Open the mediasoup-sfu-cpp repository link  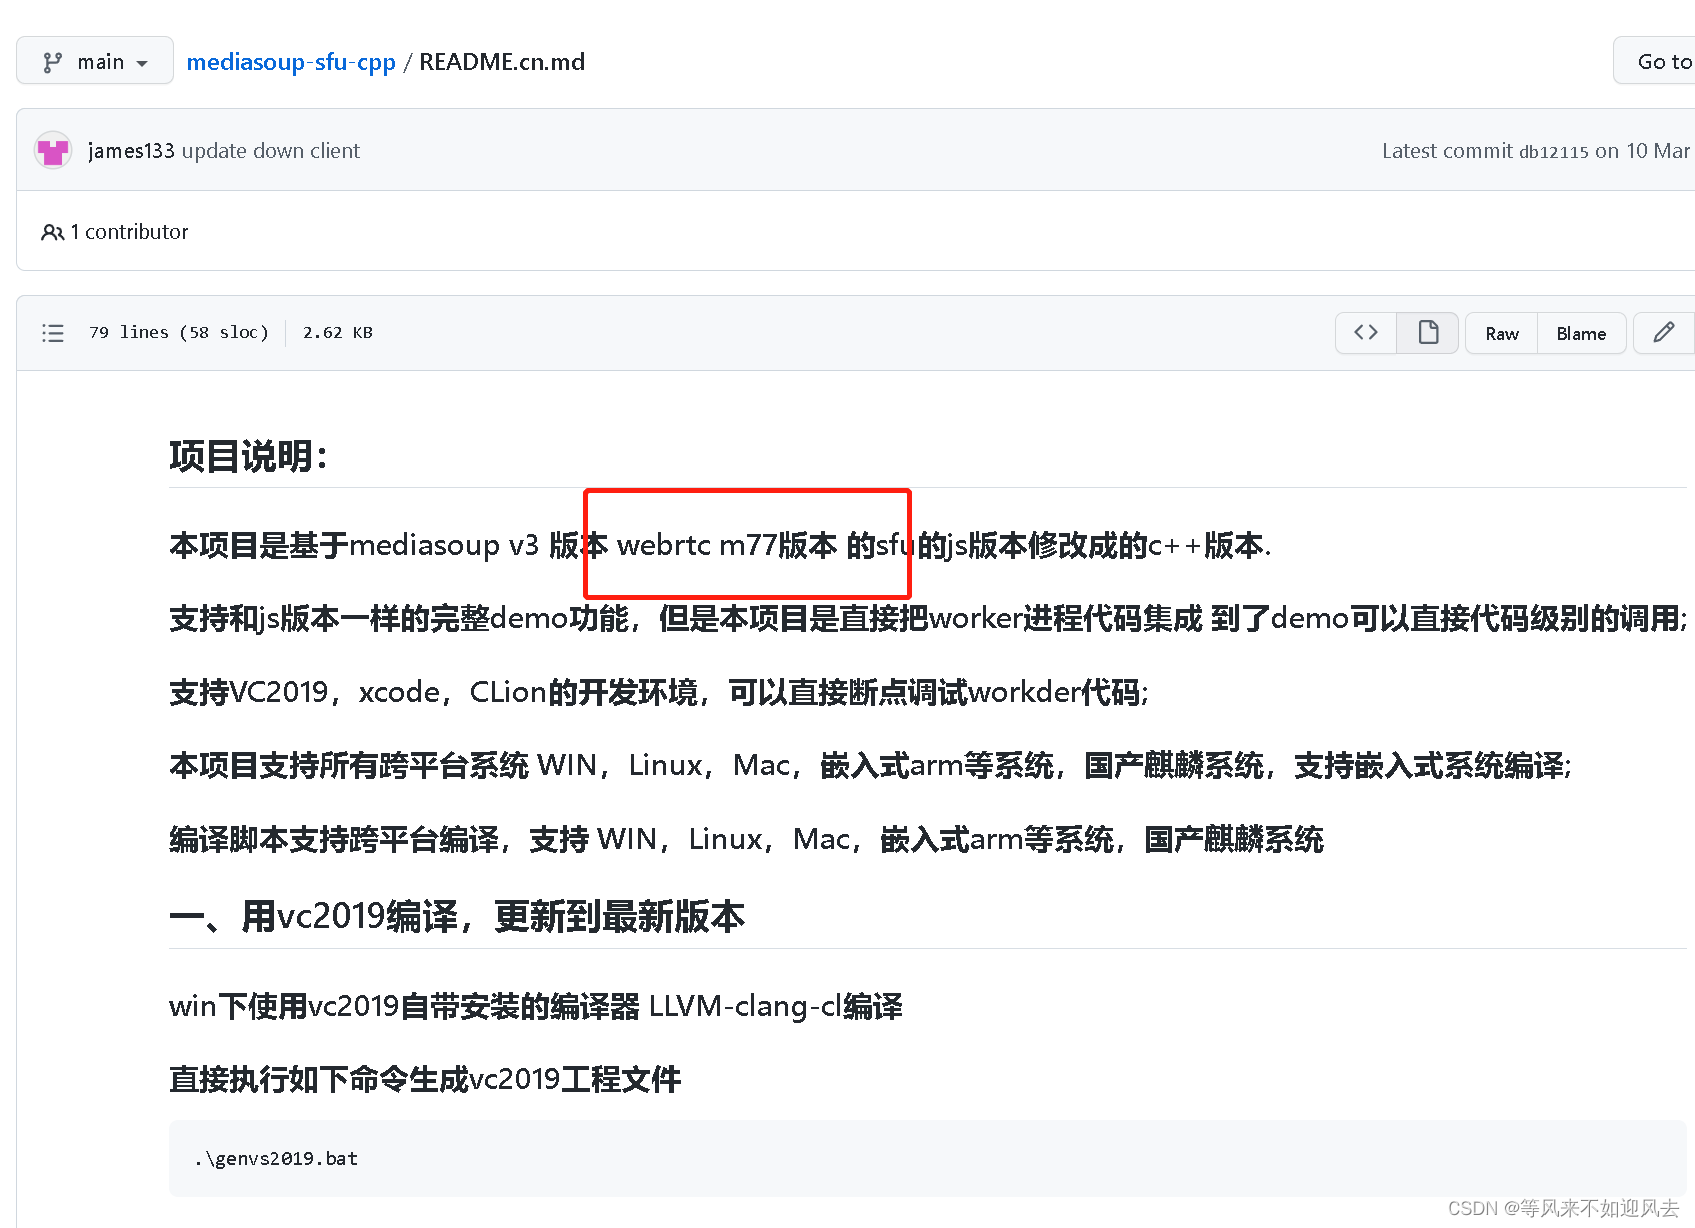(x=291, y=61)
